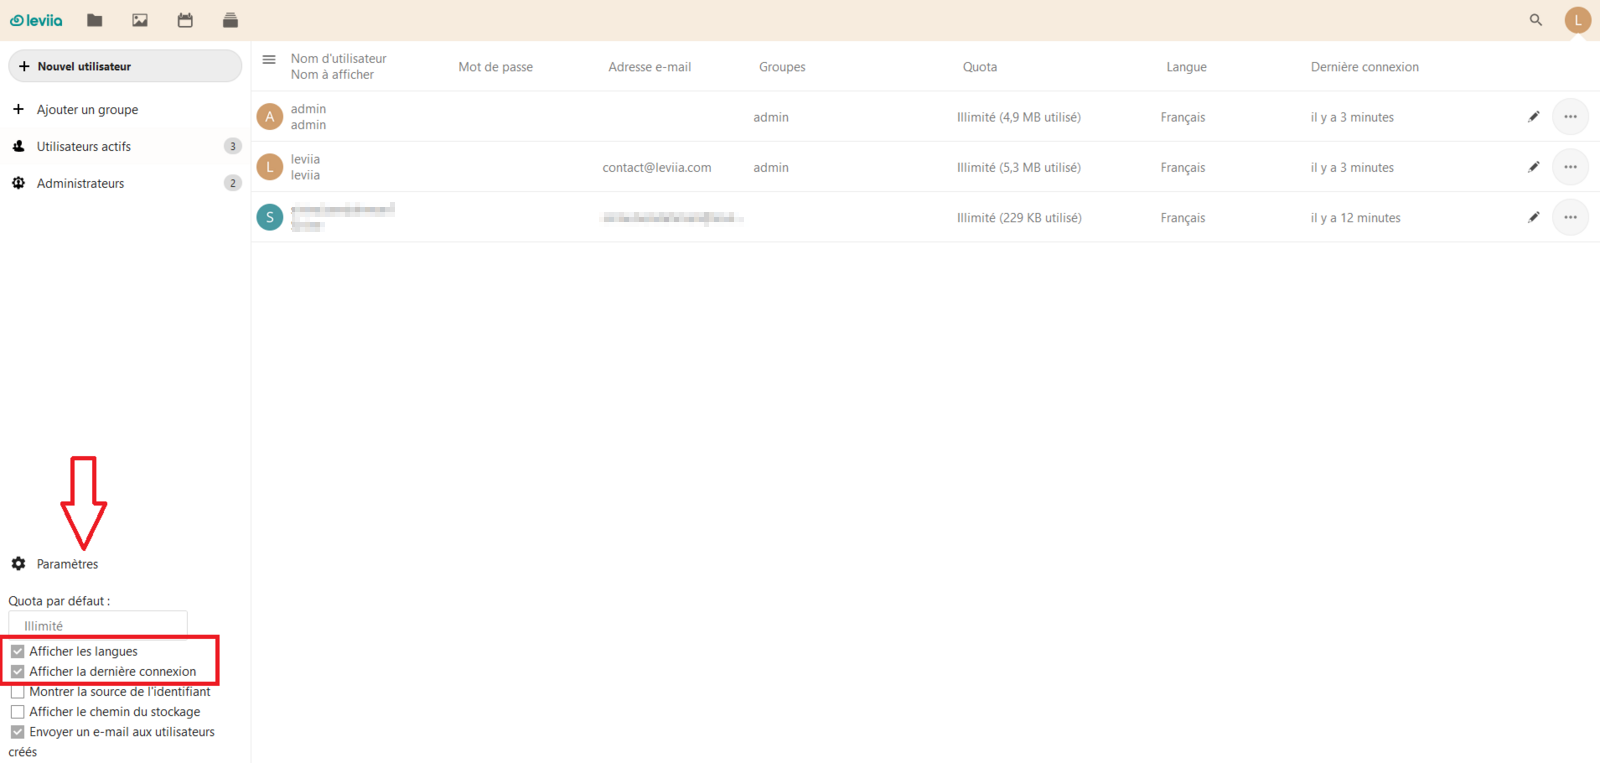
Task: Open the Photos app icon
Action: click(140, 20)
